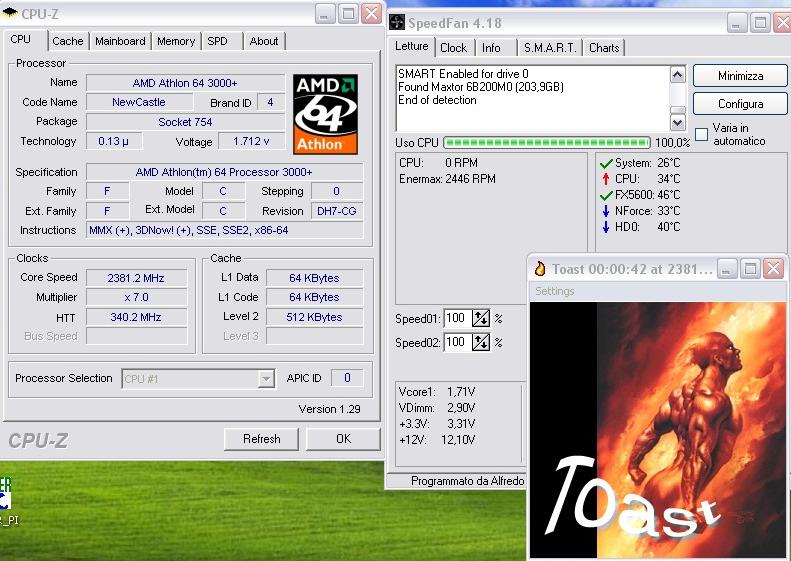This screenshot has width=791, height=561.
Task: Click the CPU-Z title bar icon
Action: (x=10, y=12)
